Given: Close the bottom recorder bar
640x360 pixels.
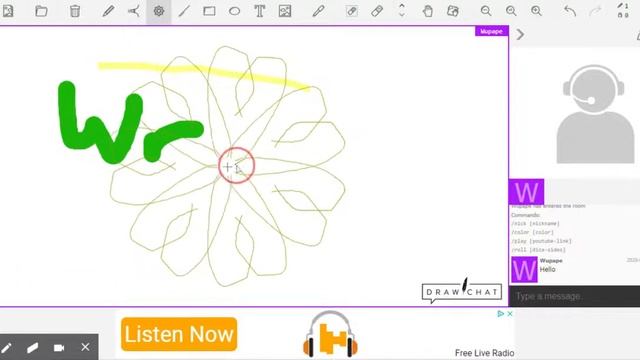Looking at the screenshot, I should [85, 347].
